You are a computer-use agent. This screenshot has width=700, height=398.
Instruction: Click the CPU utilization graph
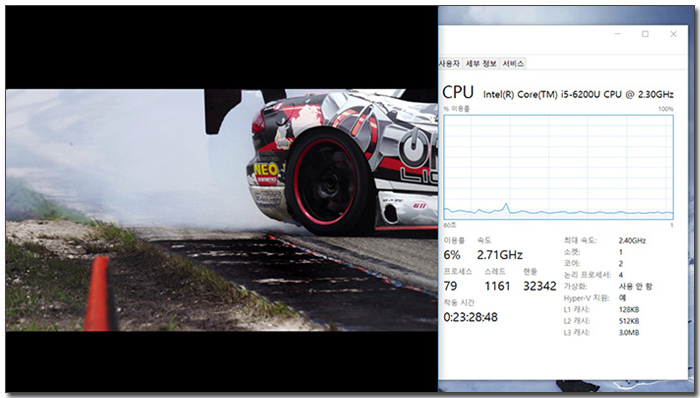(558, 167)
